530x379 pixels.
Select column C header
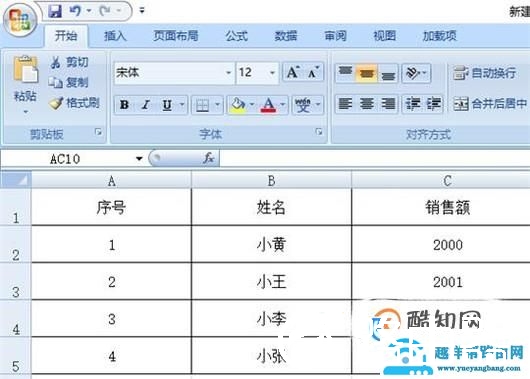[441, 181]
